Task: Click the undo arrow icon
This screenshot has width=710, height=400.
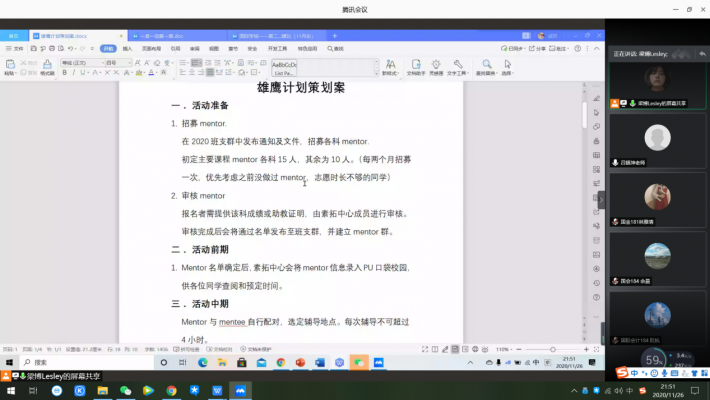Action: pos(70,48)
